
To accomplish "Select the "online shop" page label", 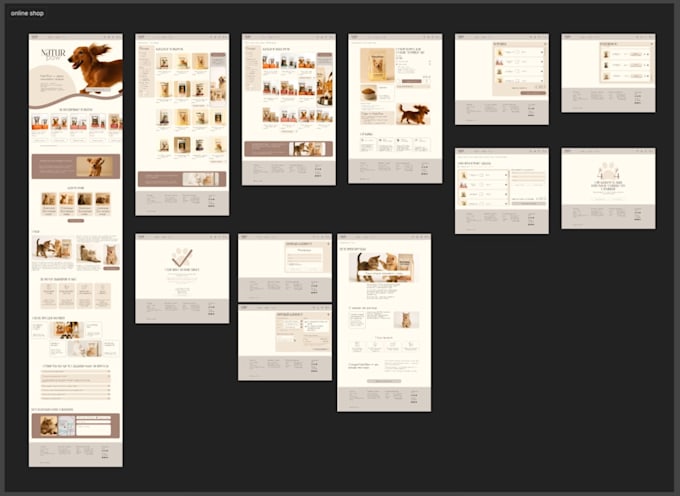I will 27,13.
